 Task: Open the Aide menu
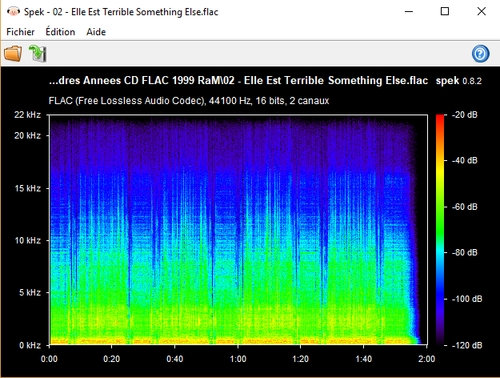point(96,32)
